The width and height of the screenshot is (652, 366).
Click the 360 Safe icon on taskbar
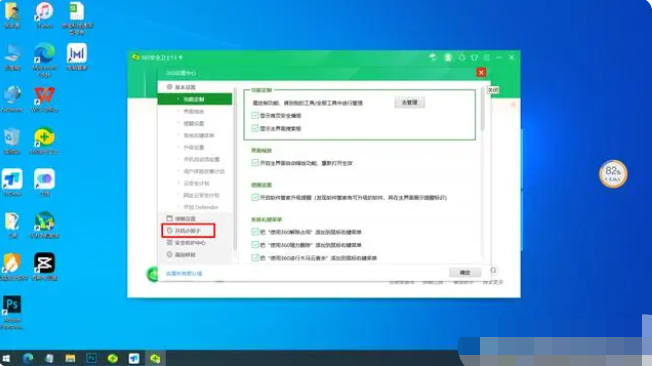[155, 358]
